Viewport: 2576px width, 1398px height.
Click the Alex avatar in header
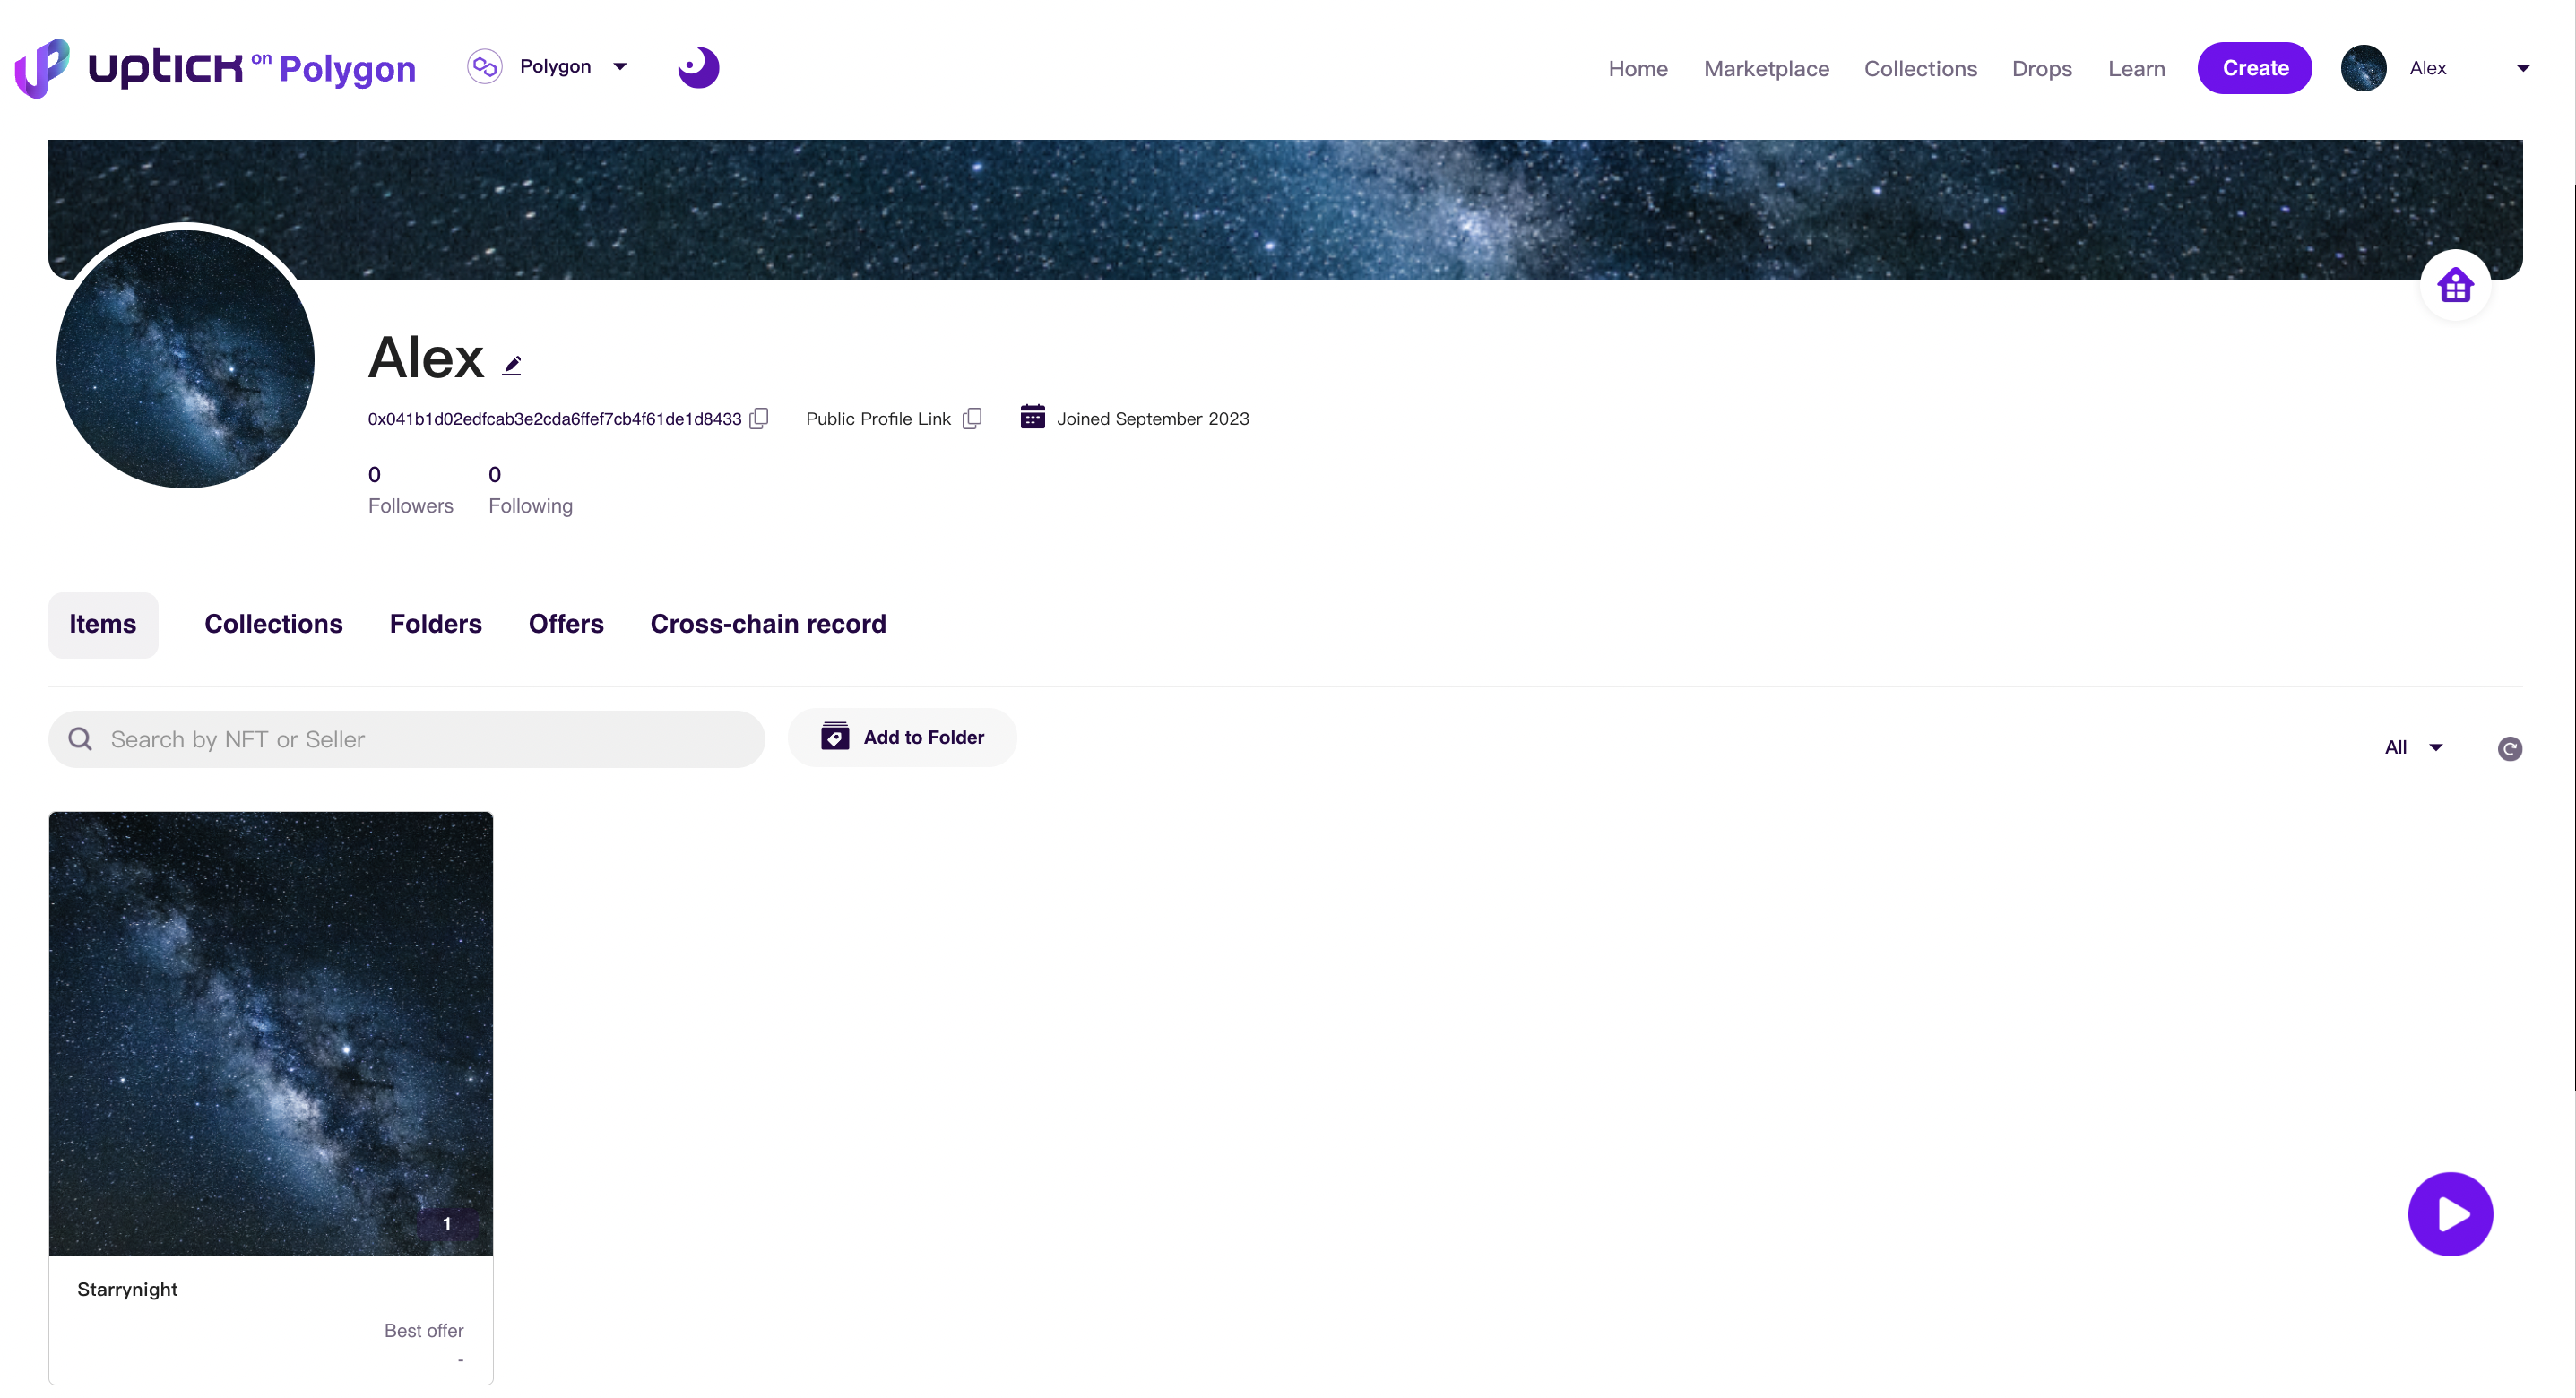click(2363, 68)
